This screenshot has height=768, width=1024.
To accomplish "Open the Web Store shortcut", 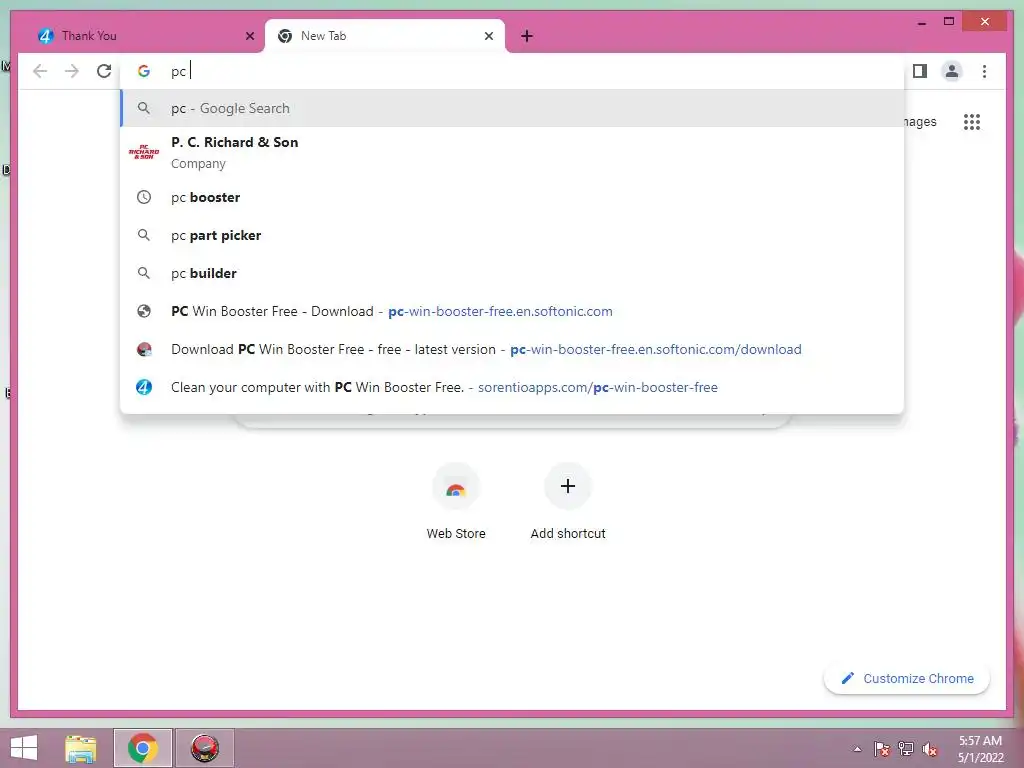I will [456, 502].
